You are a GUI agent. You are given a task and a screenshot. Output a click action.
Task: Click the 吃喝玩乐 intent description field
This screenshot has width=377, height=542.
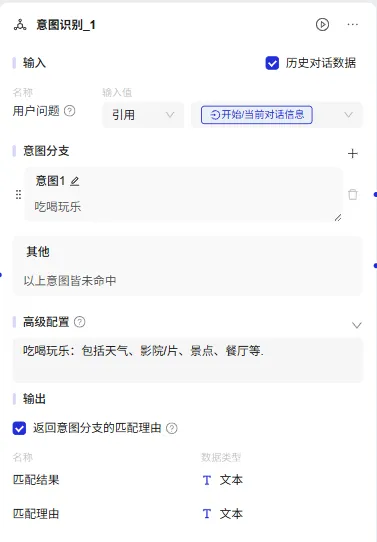click(x=183, y=207)
